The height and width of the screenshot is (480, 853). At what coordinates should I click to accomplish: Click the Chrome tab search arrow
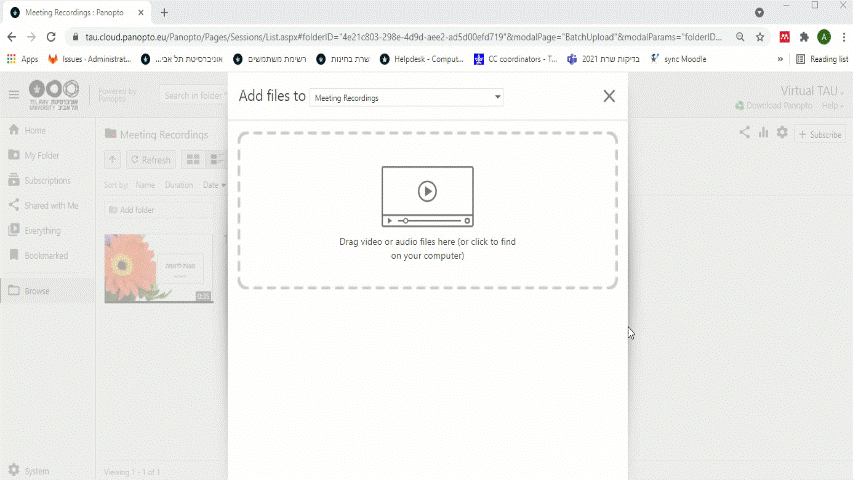(x=759, y=13)
